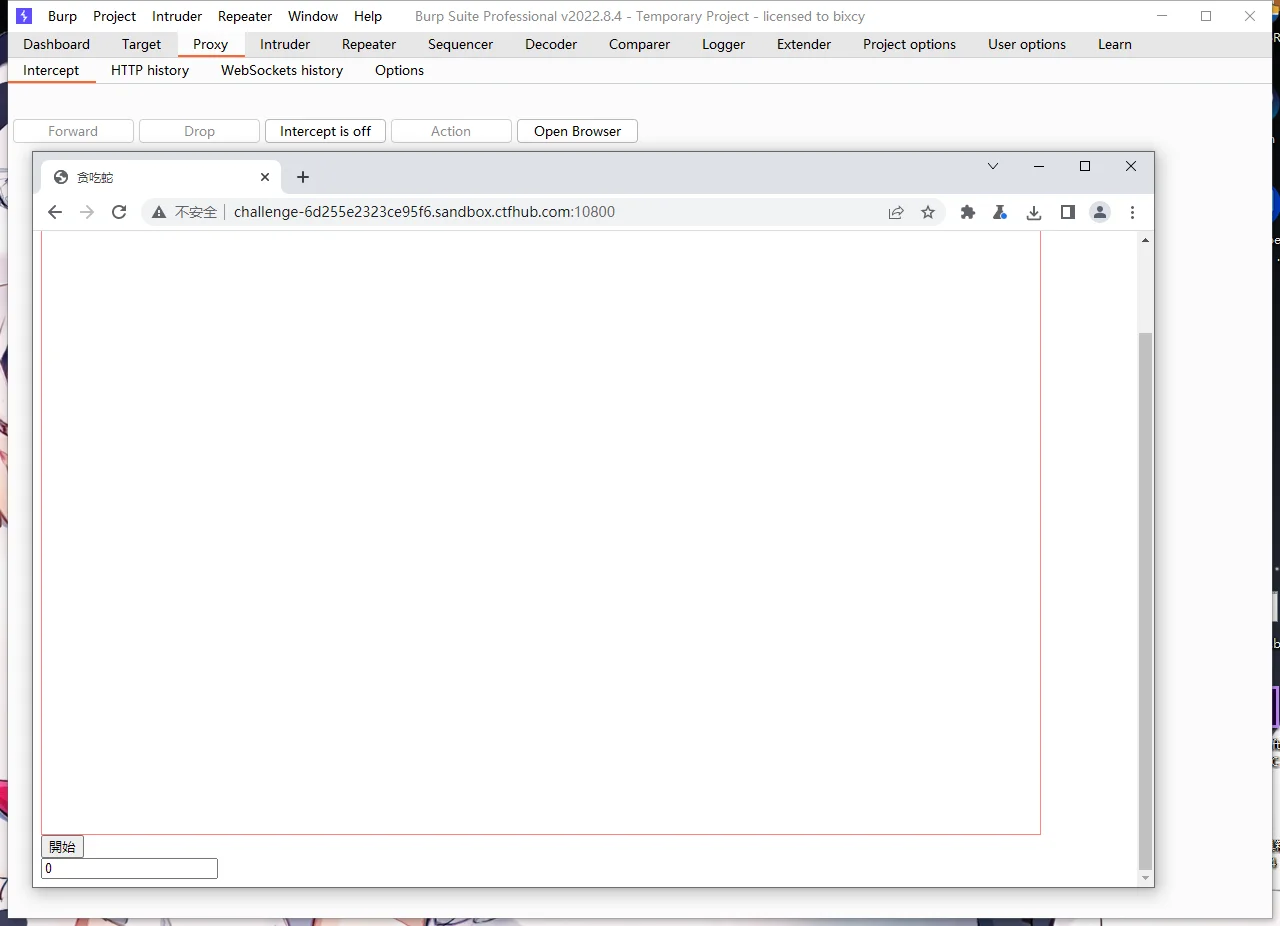Viewport: 1280px width, 926px height.
Task: Bookmark this page with star icon
Action: click(928, 212)
